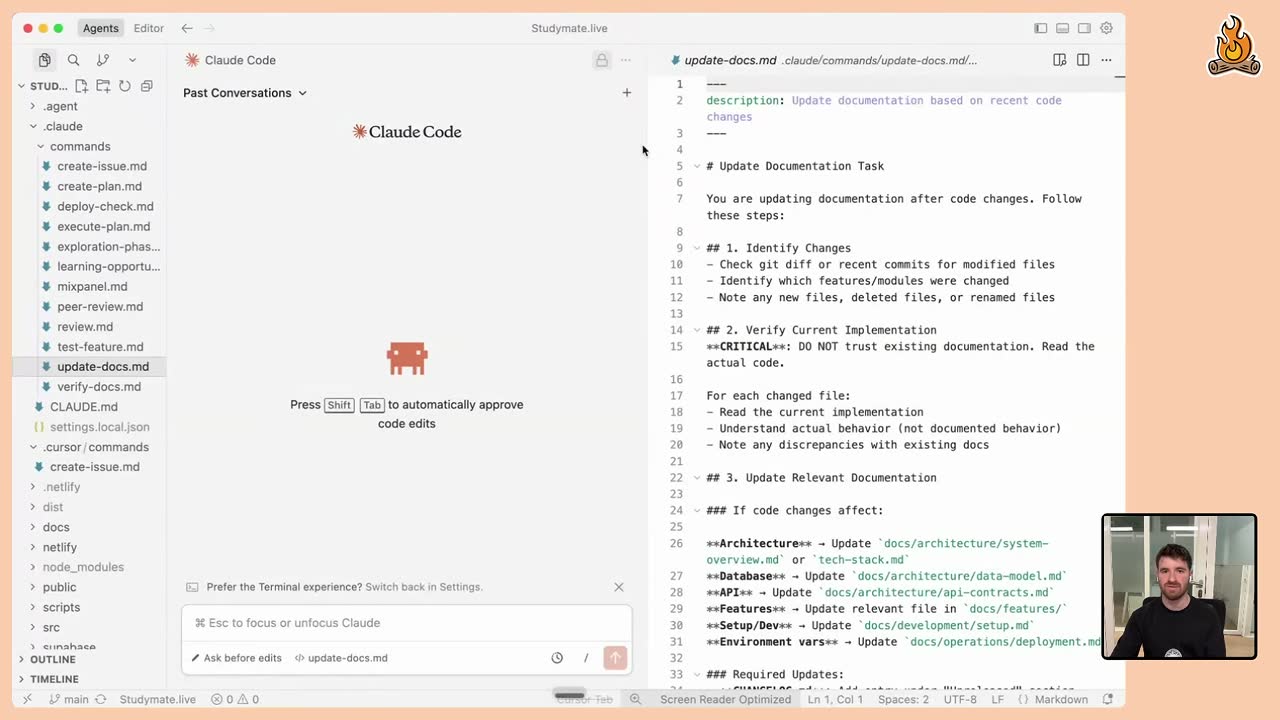This screenshot has width=1280, height=720.
Task: Create a new folder in explorer
Action: click(x=103, y=86)
